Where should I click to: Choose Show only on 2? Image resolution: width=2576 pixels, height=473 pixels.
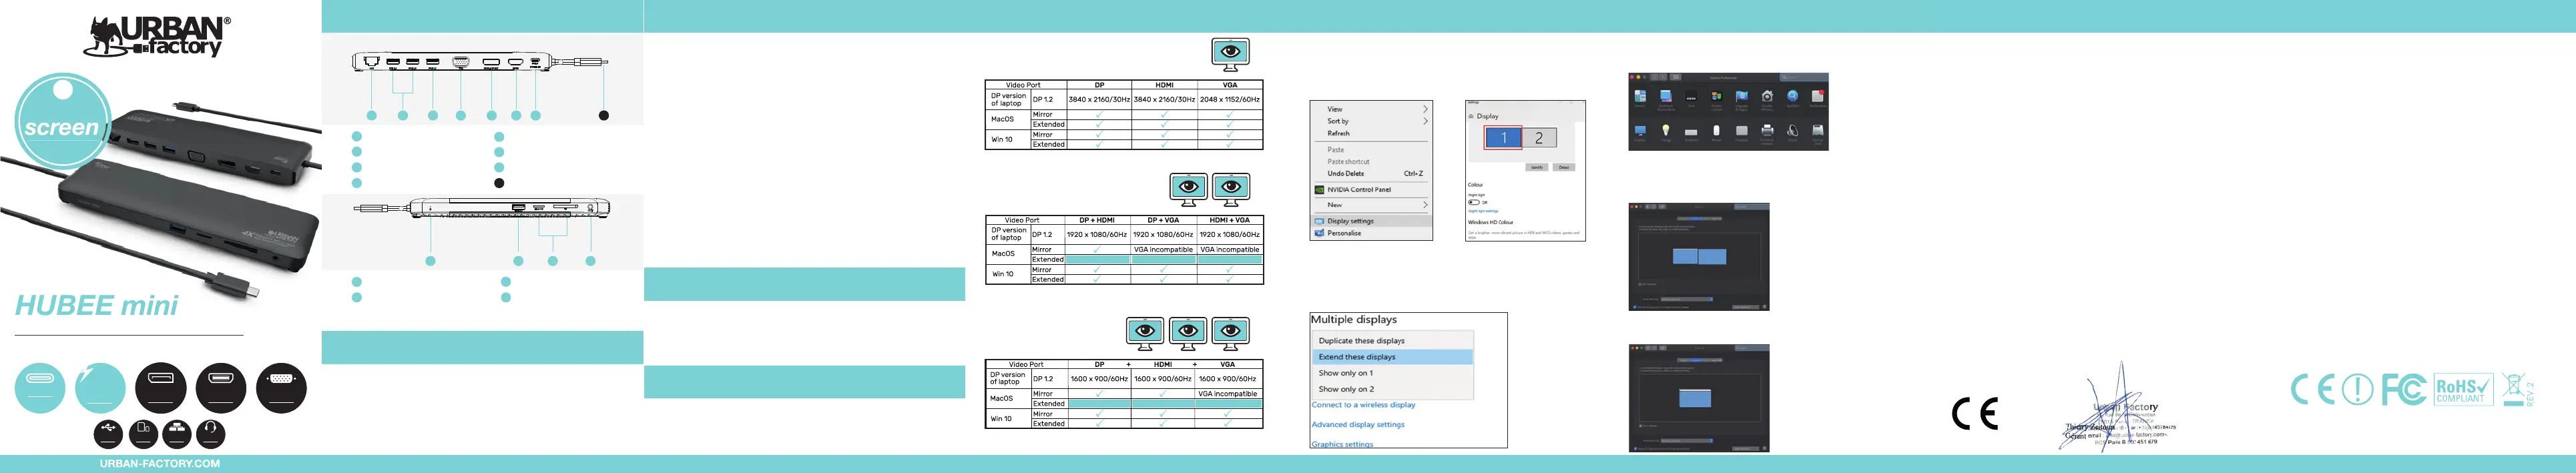[1392, 389]
